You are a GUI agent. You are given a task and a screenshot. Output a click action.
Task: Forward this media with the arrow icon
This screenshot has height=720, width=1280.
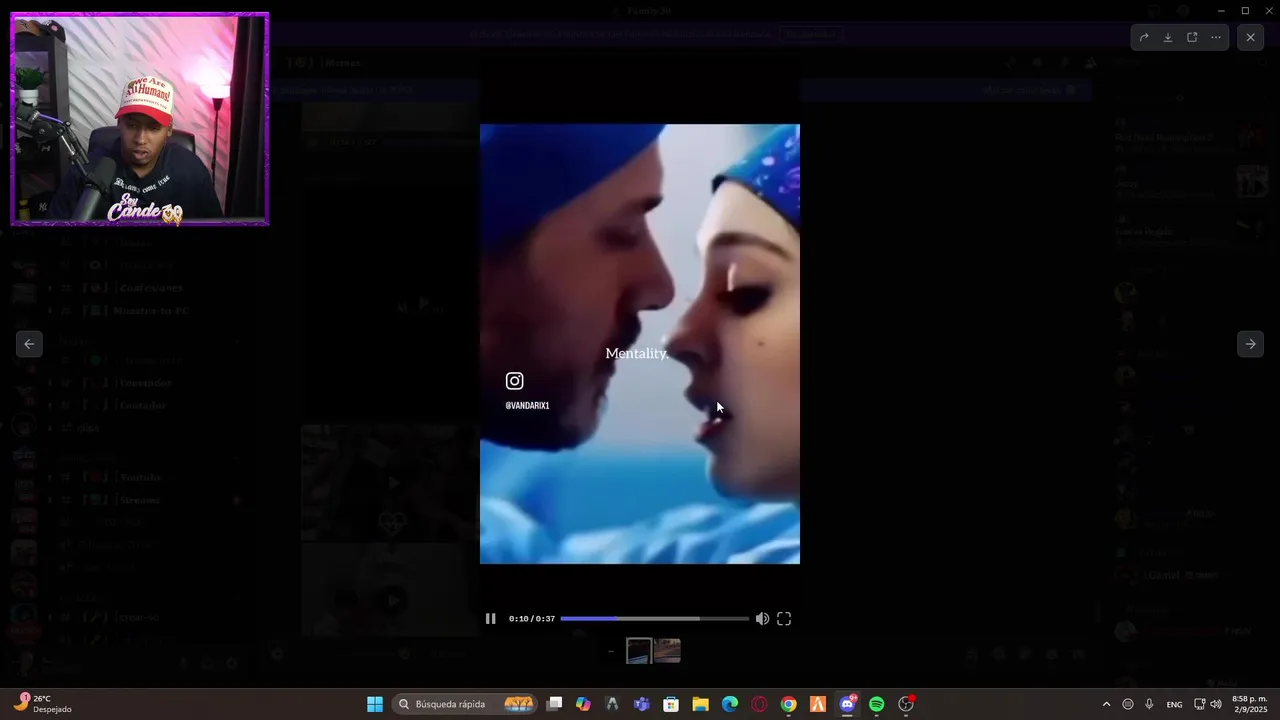pyautogui.click(x=1144, y=38)
